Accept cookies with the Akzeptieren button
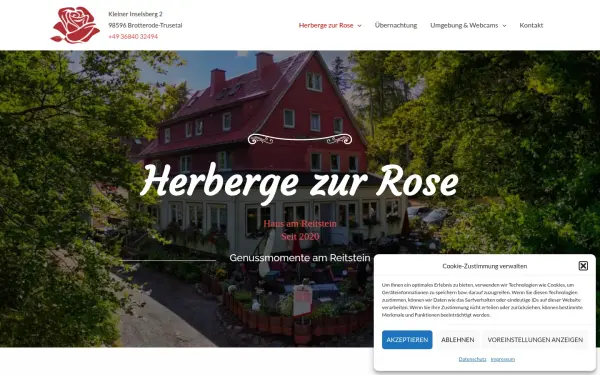This screenshot has height=375, width=600. pos(407,339)
